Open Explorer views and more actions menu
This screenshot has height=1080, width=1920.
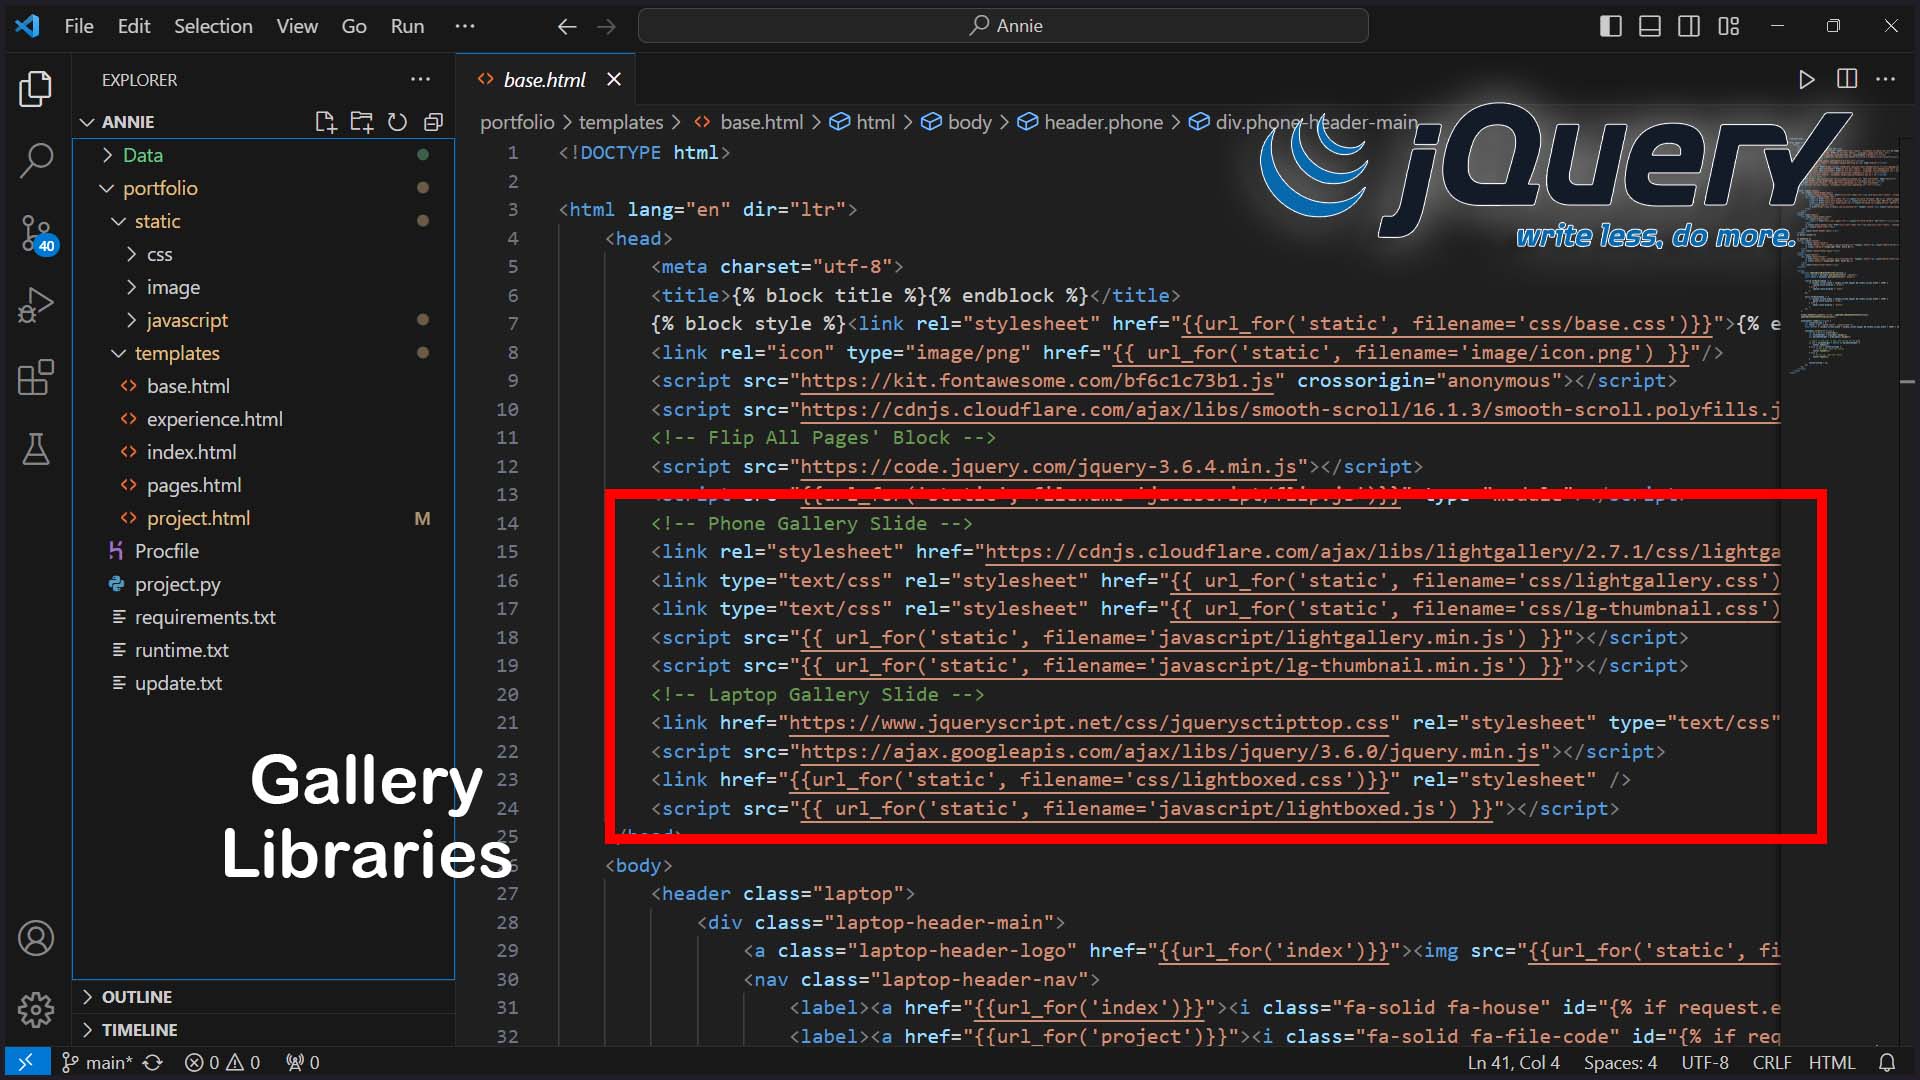tap(420, 80)
